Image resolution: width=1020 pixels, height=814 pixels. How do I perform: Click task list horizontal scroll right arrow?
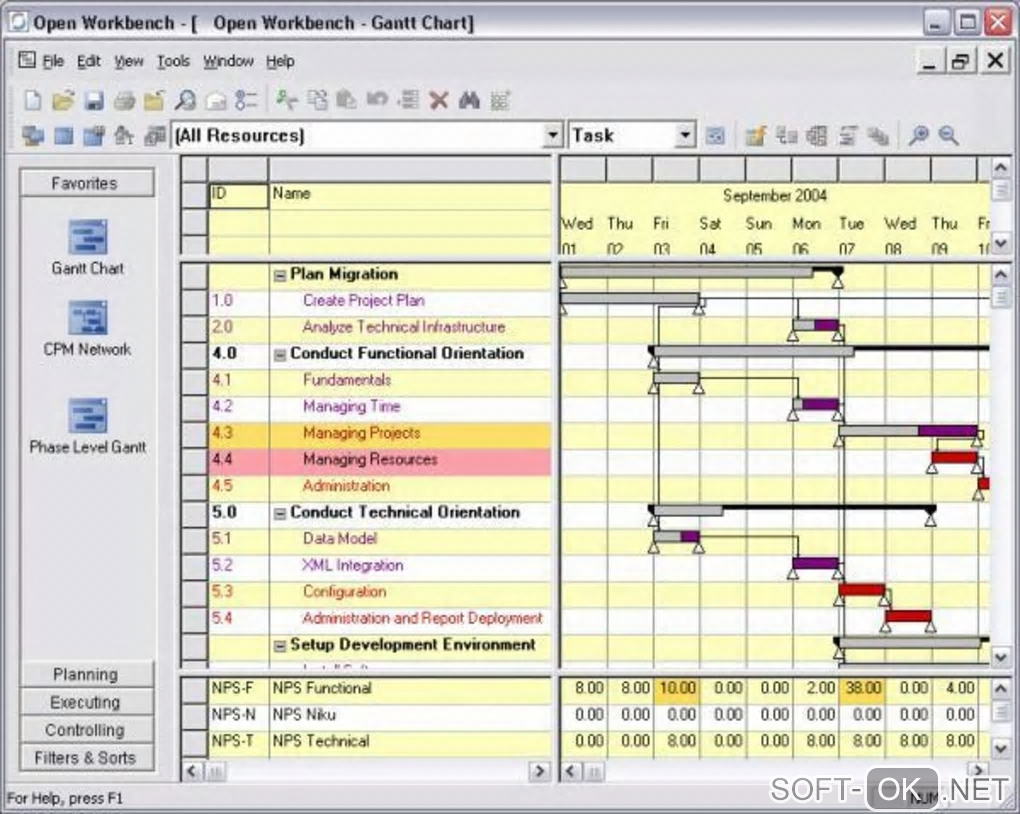[x=539, y=772]
